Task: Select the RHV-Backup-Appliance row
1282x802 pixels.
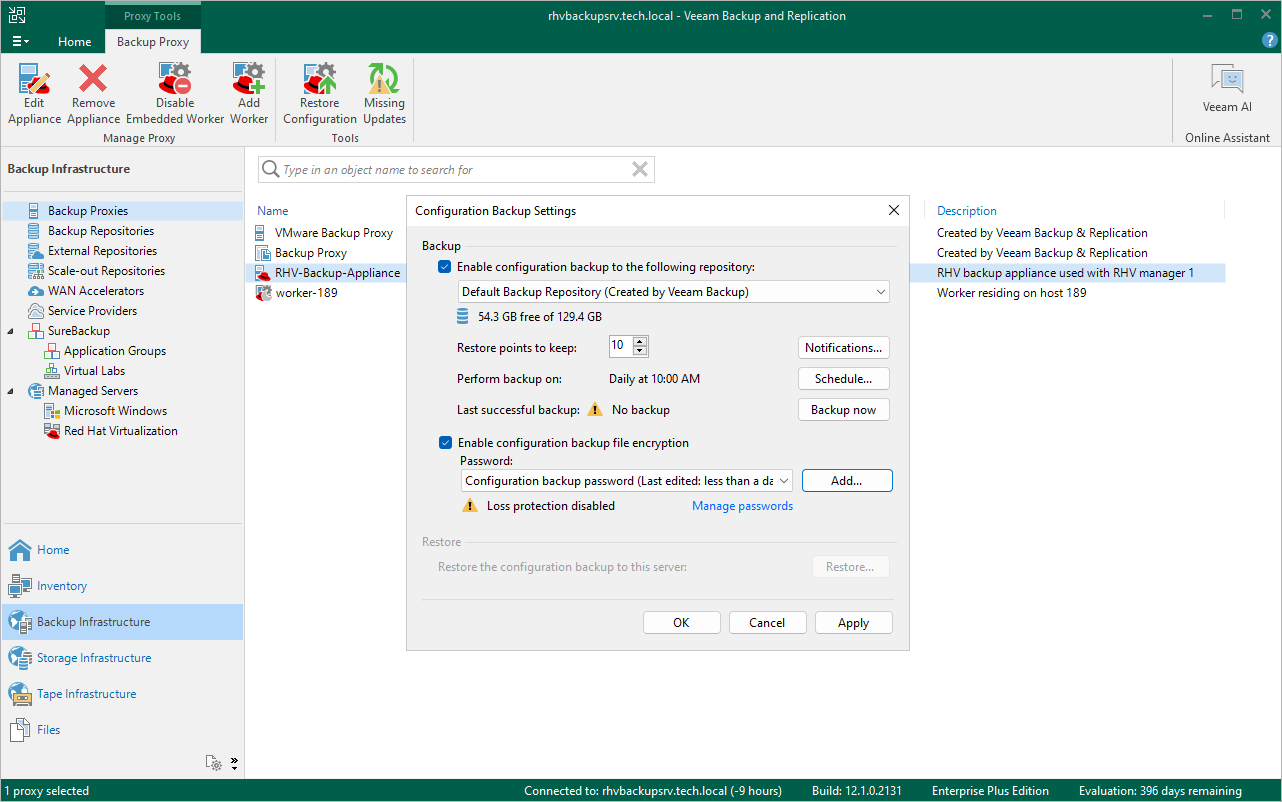Action: 338,273
